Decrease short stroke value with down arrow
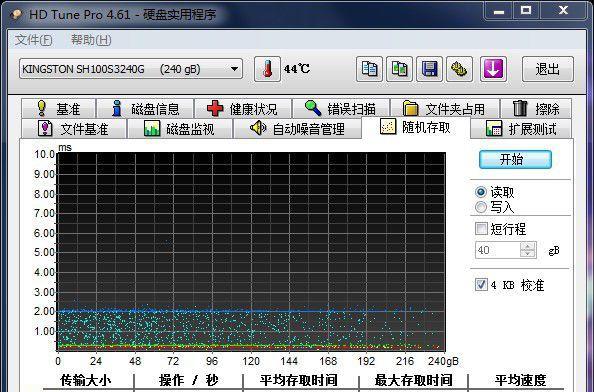The height and width of the screenshot is (392, 594). click(x=528, y=254)
